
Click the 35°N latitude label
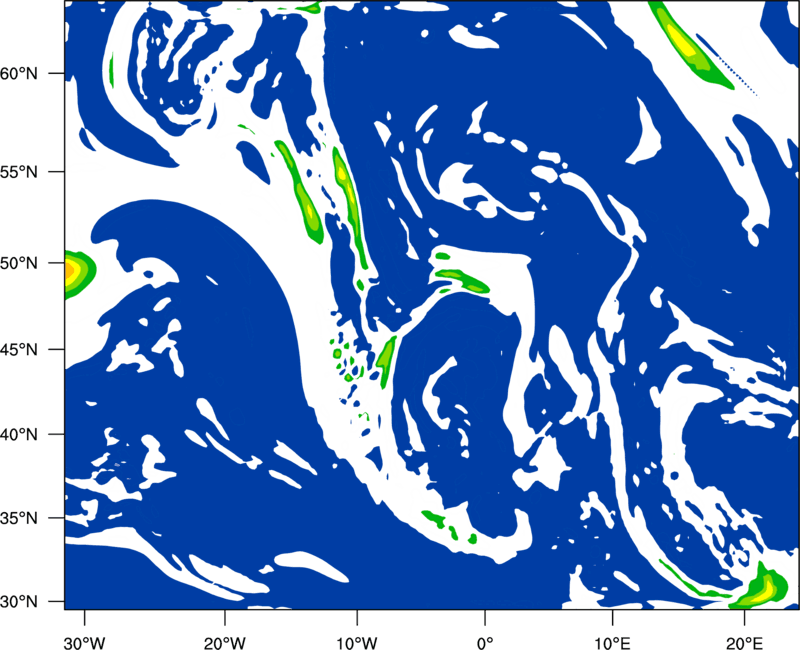pyautogui.click(x=19, y=518)
